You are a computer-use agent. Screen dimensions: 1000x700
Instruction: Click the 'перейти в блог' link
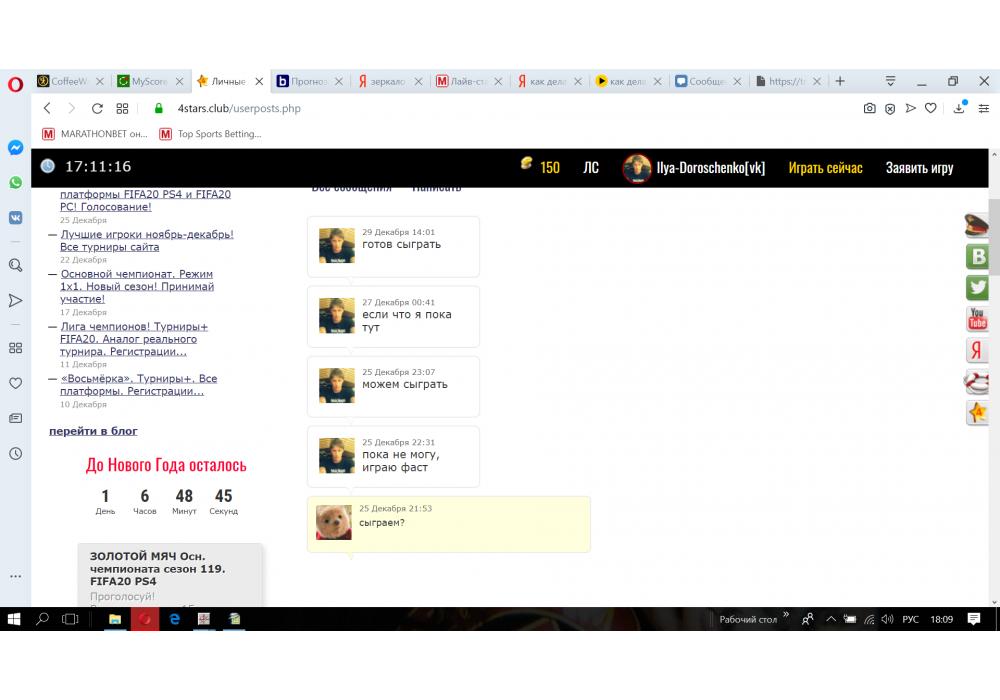click(x=93, y=431)
